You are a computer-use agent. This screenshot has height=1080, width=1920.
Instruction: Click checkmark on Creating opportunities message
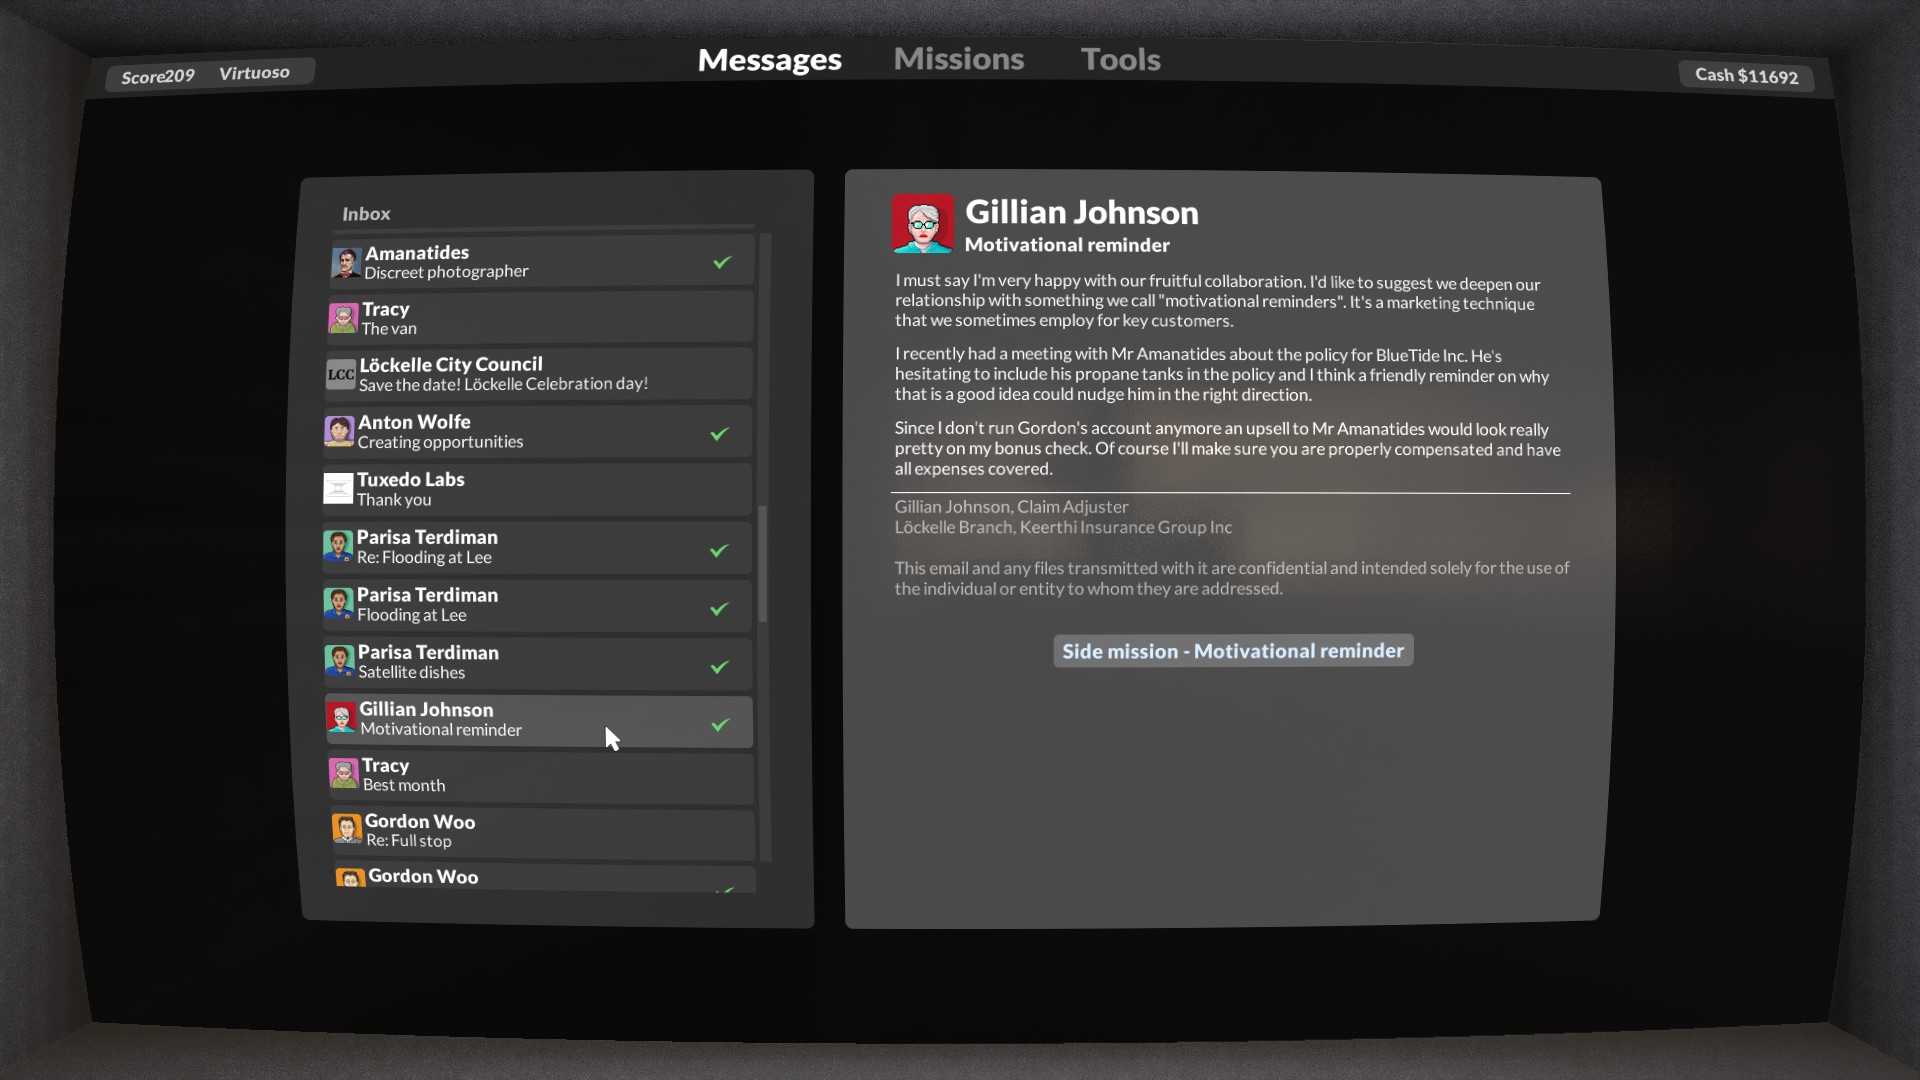pyautogui.click(x=719, y=434)
